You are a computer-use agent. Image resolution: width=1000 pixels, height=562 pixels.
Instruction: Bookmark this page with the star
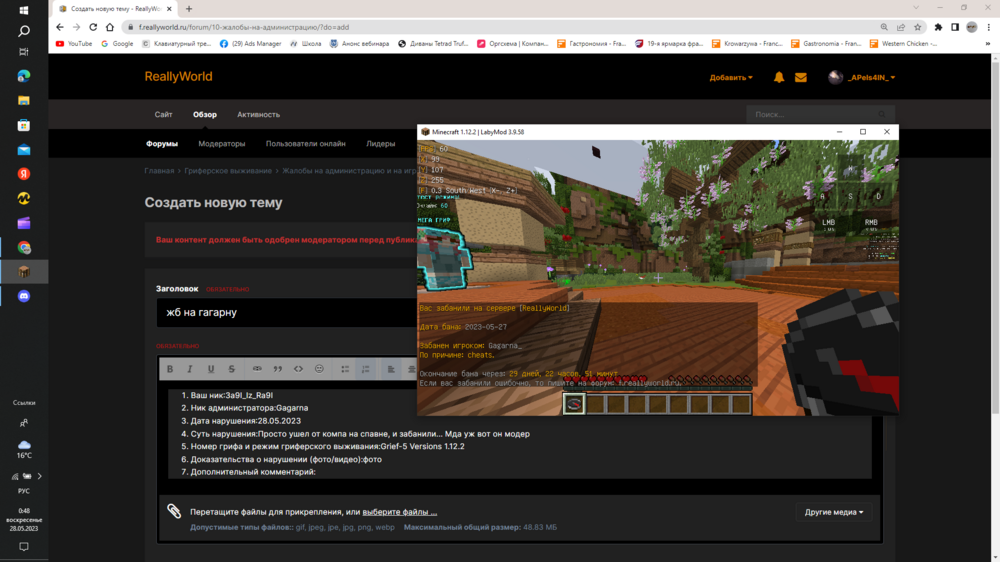918,27
